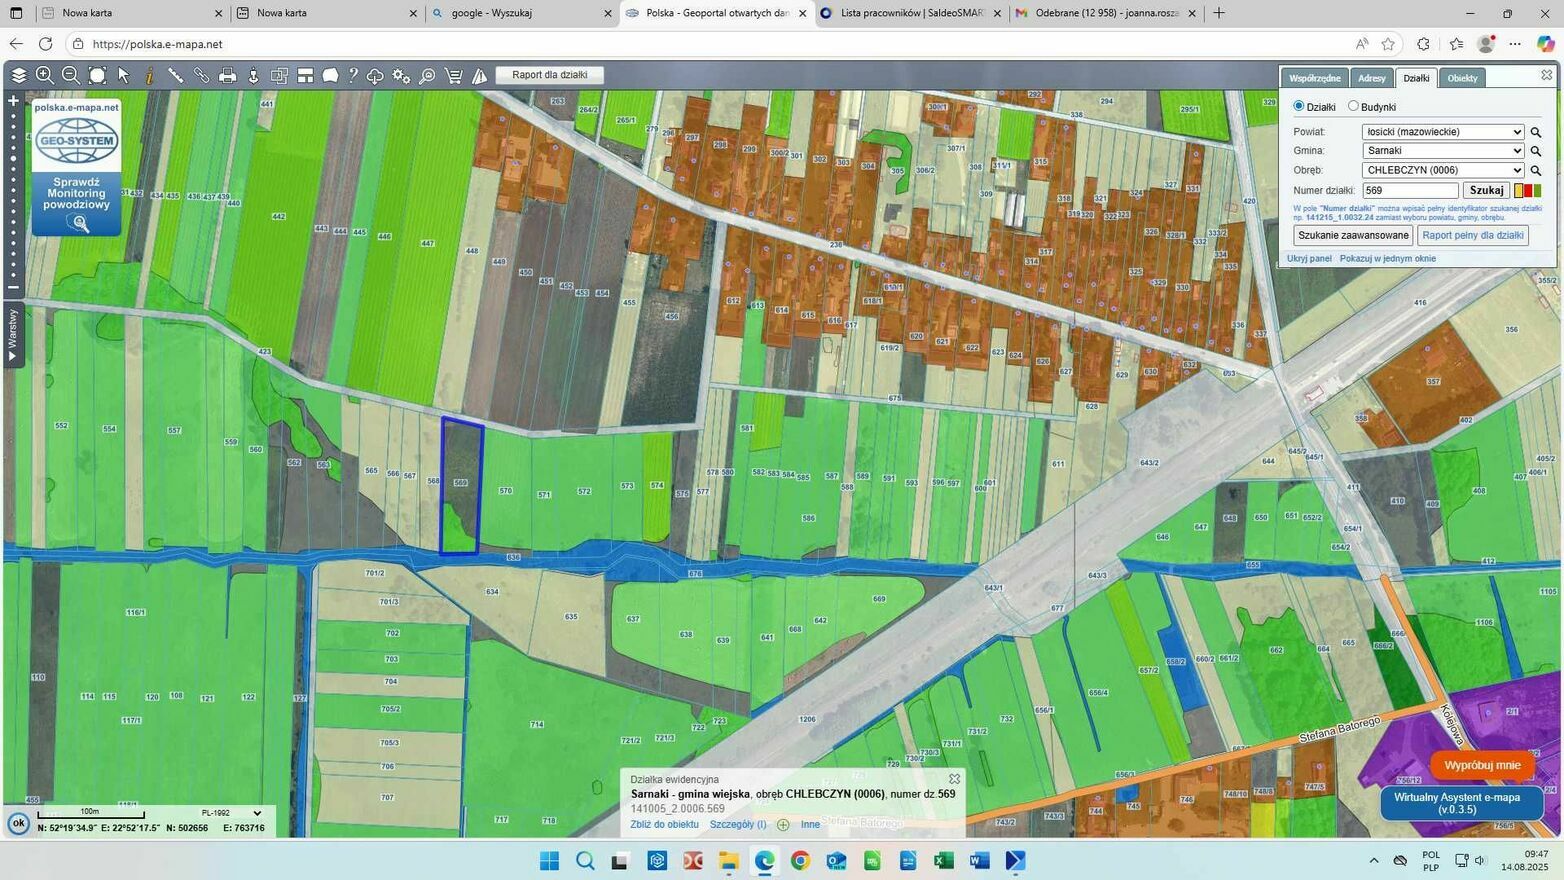Open the shopping cart icon
The width and height of the screenshot is (1564, 880).
(x=453, y=76)
